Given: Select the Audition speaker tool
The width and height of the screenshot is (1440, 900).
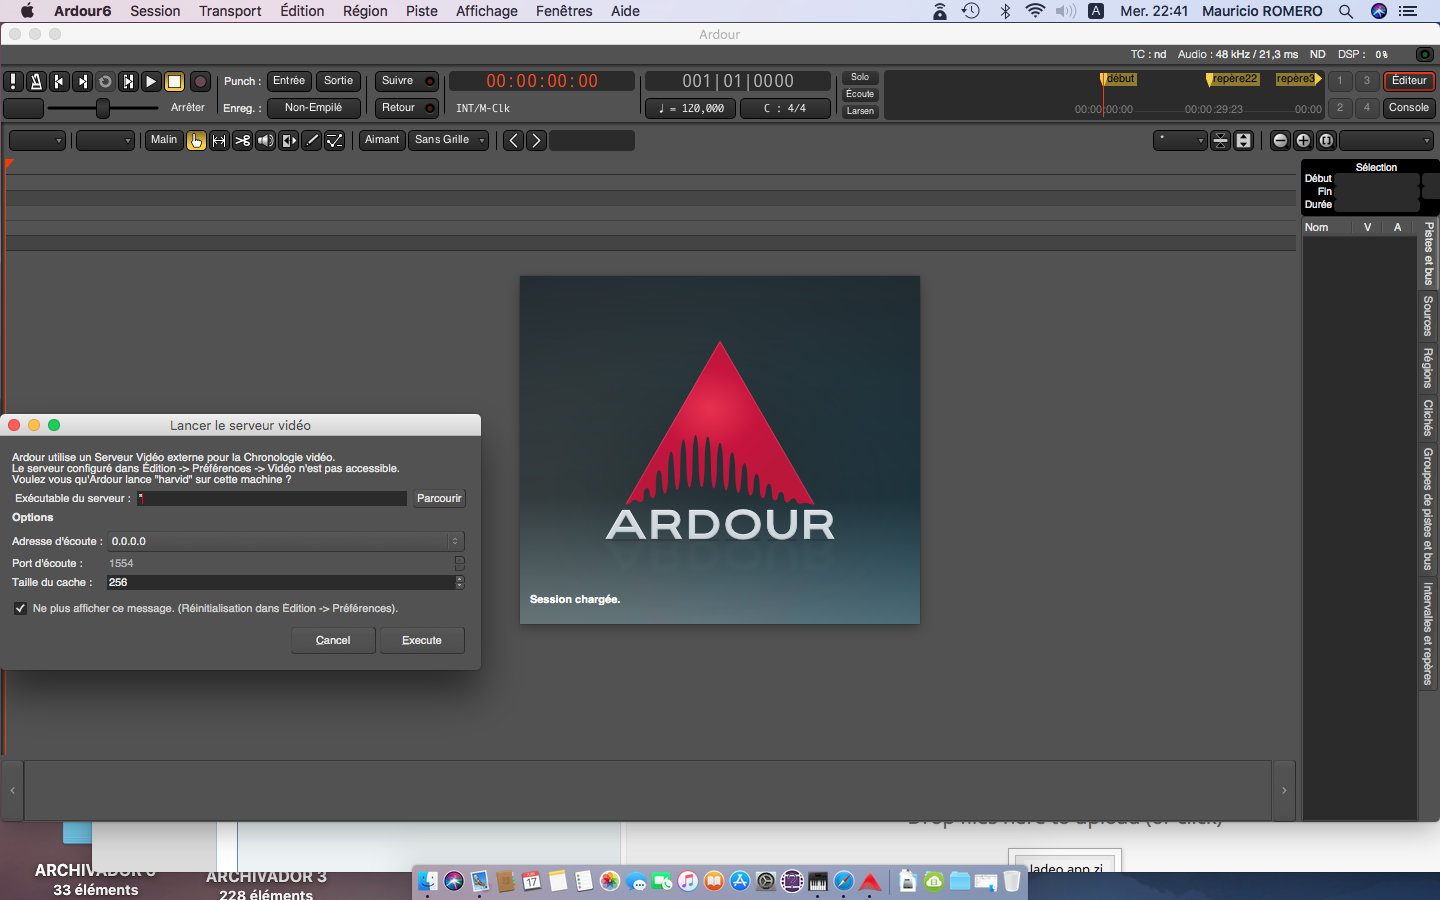Looking at the screenshot, I should [265, 141].
